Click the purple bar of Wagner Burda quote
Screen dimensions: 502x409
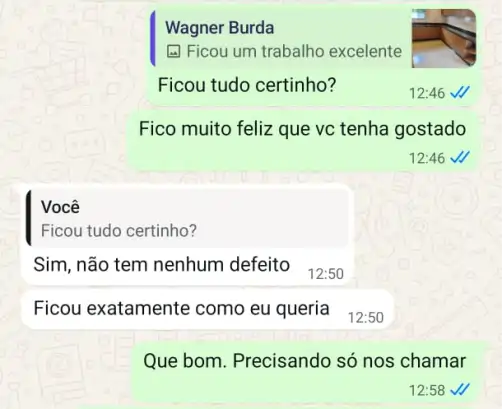(x=153, y=38)
